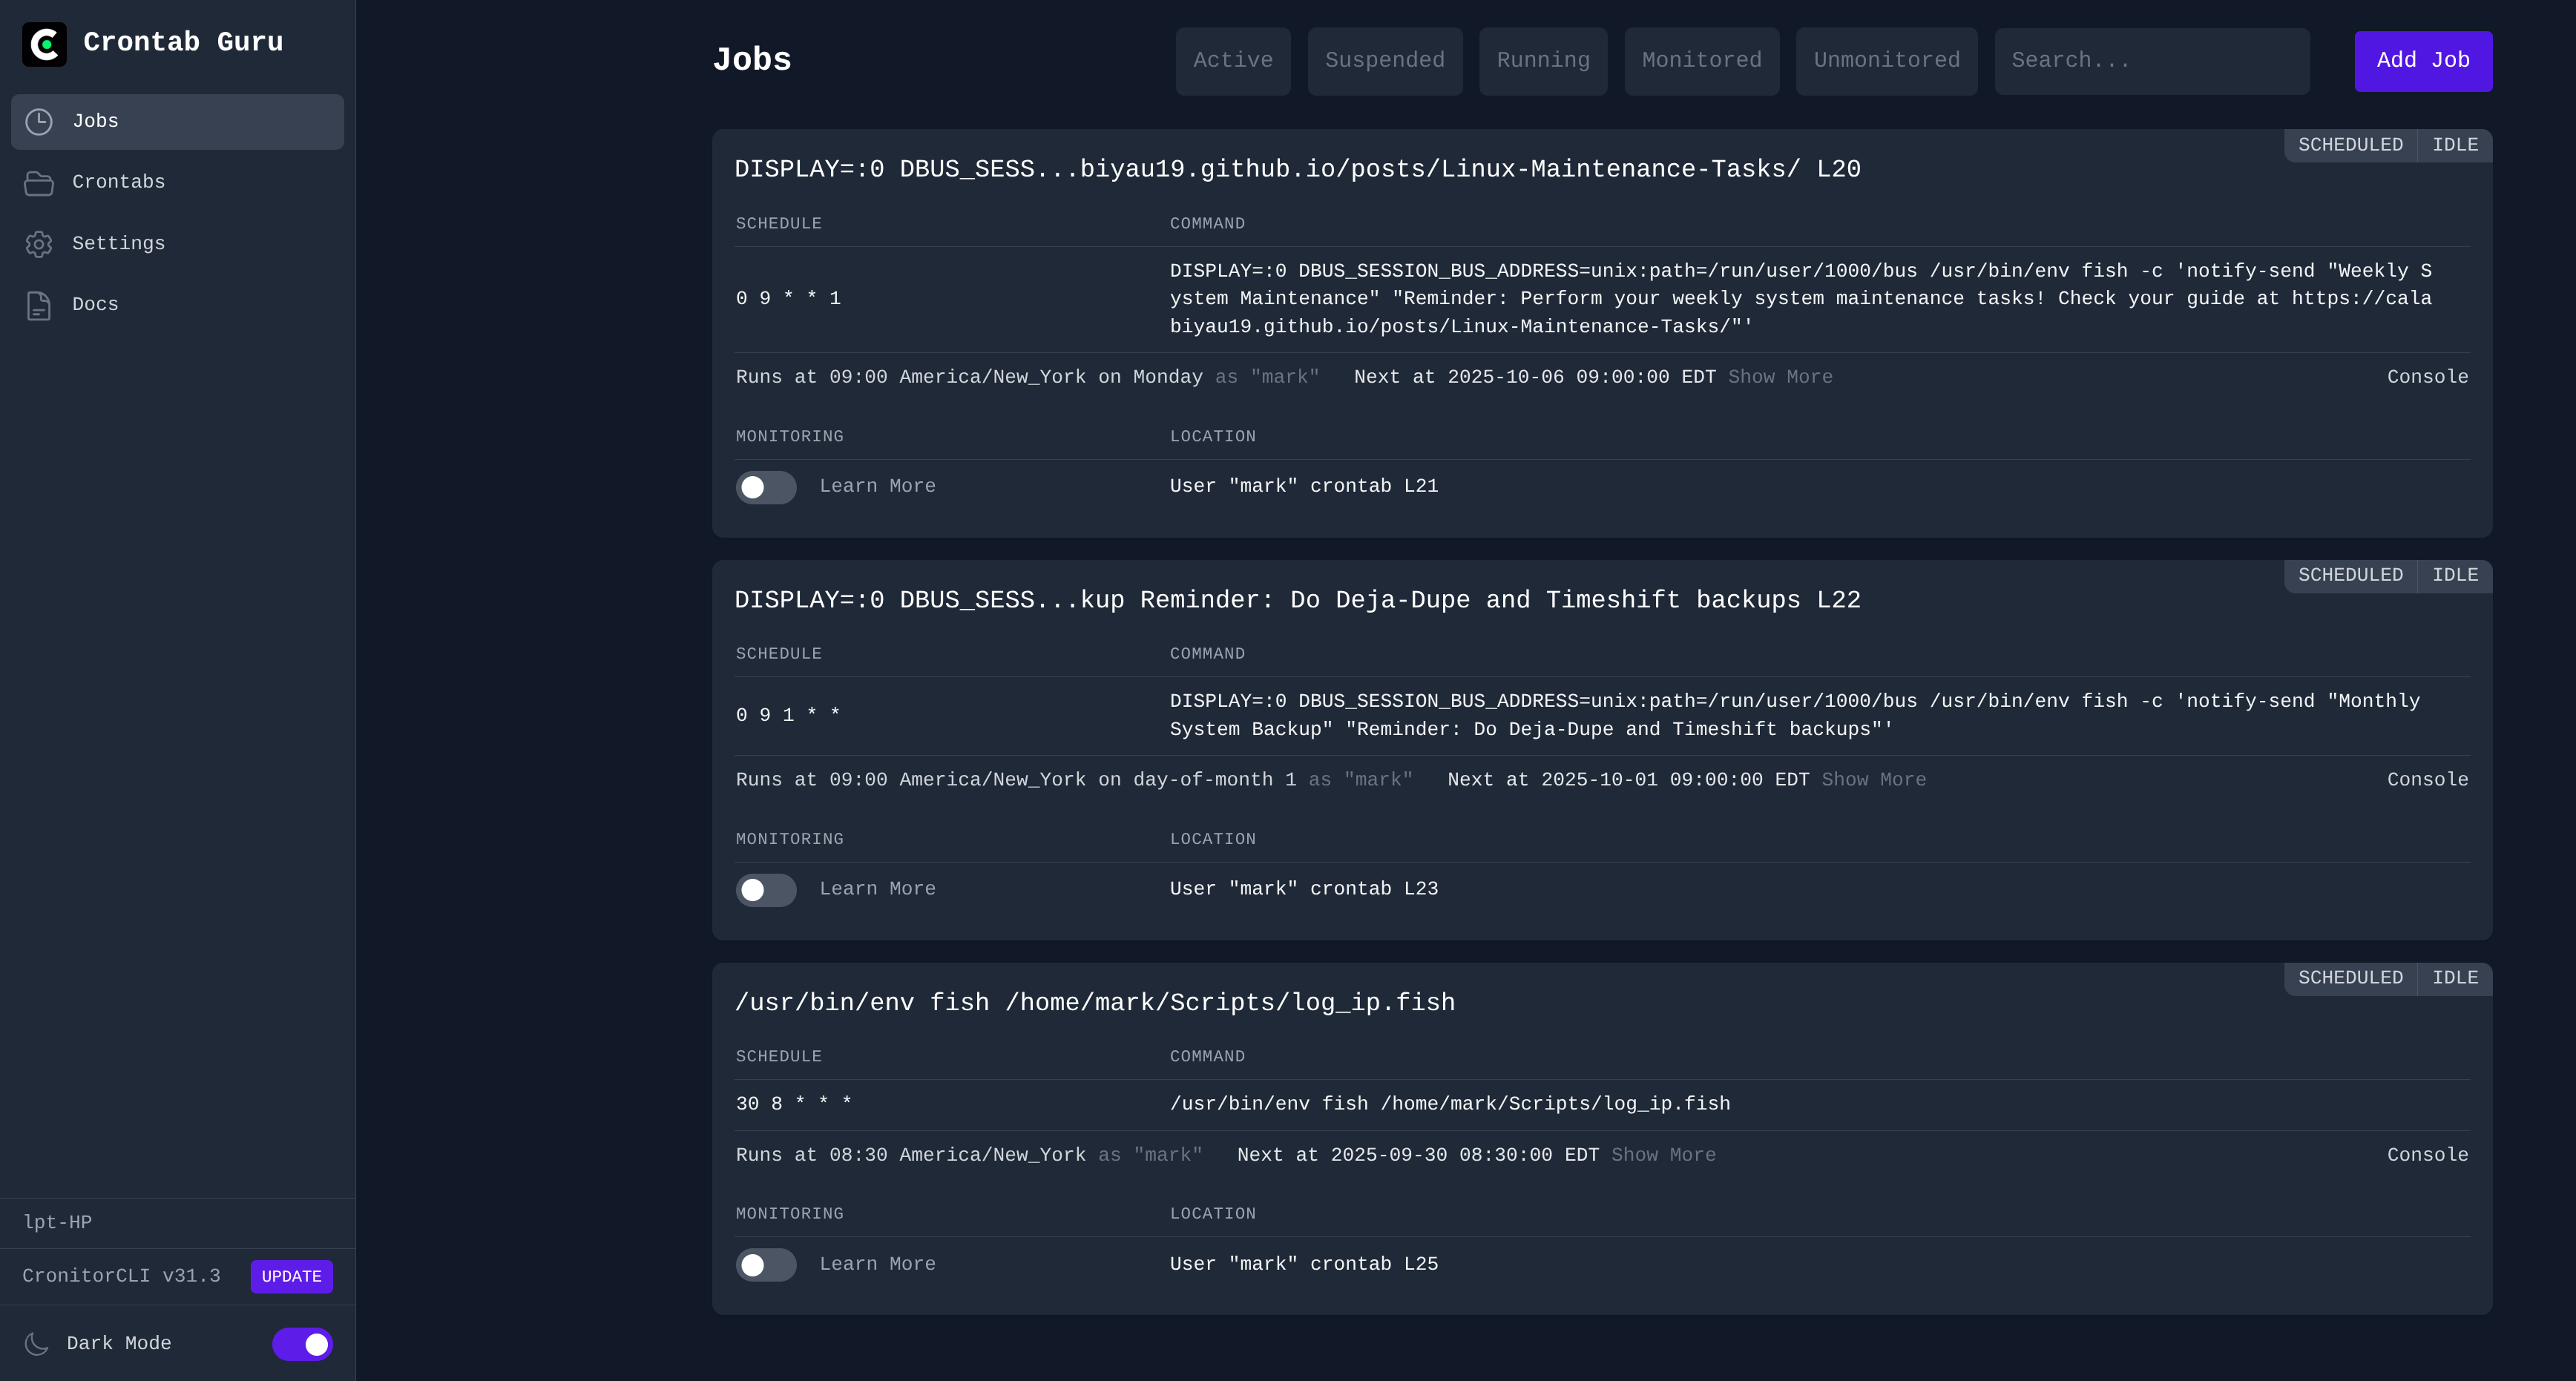Click Learn More on the L23 crontab job
Screen dimensions: 2576x1381
(877, 889)
